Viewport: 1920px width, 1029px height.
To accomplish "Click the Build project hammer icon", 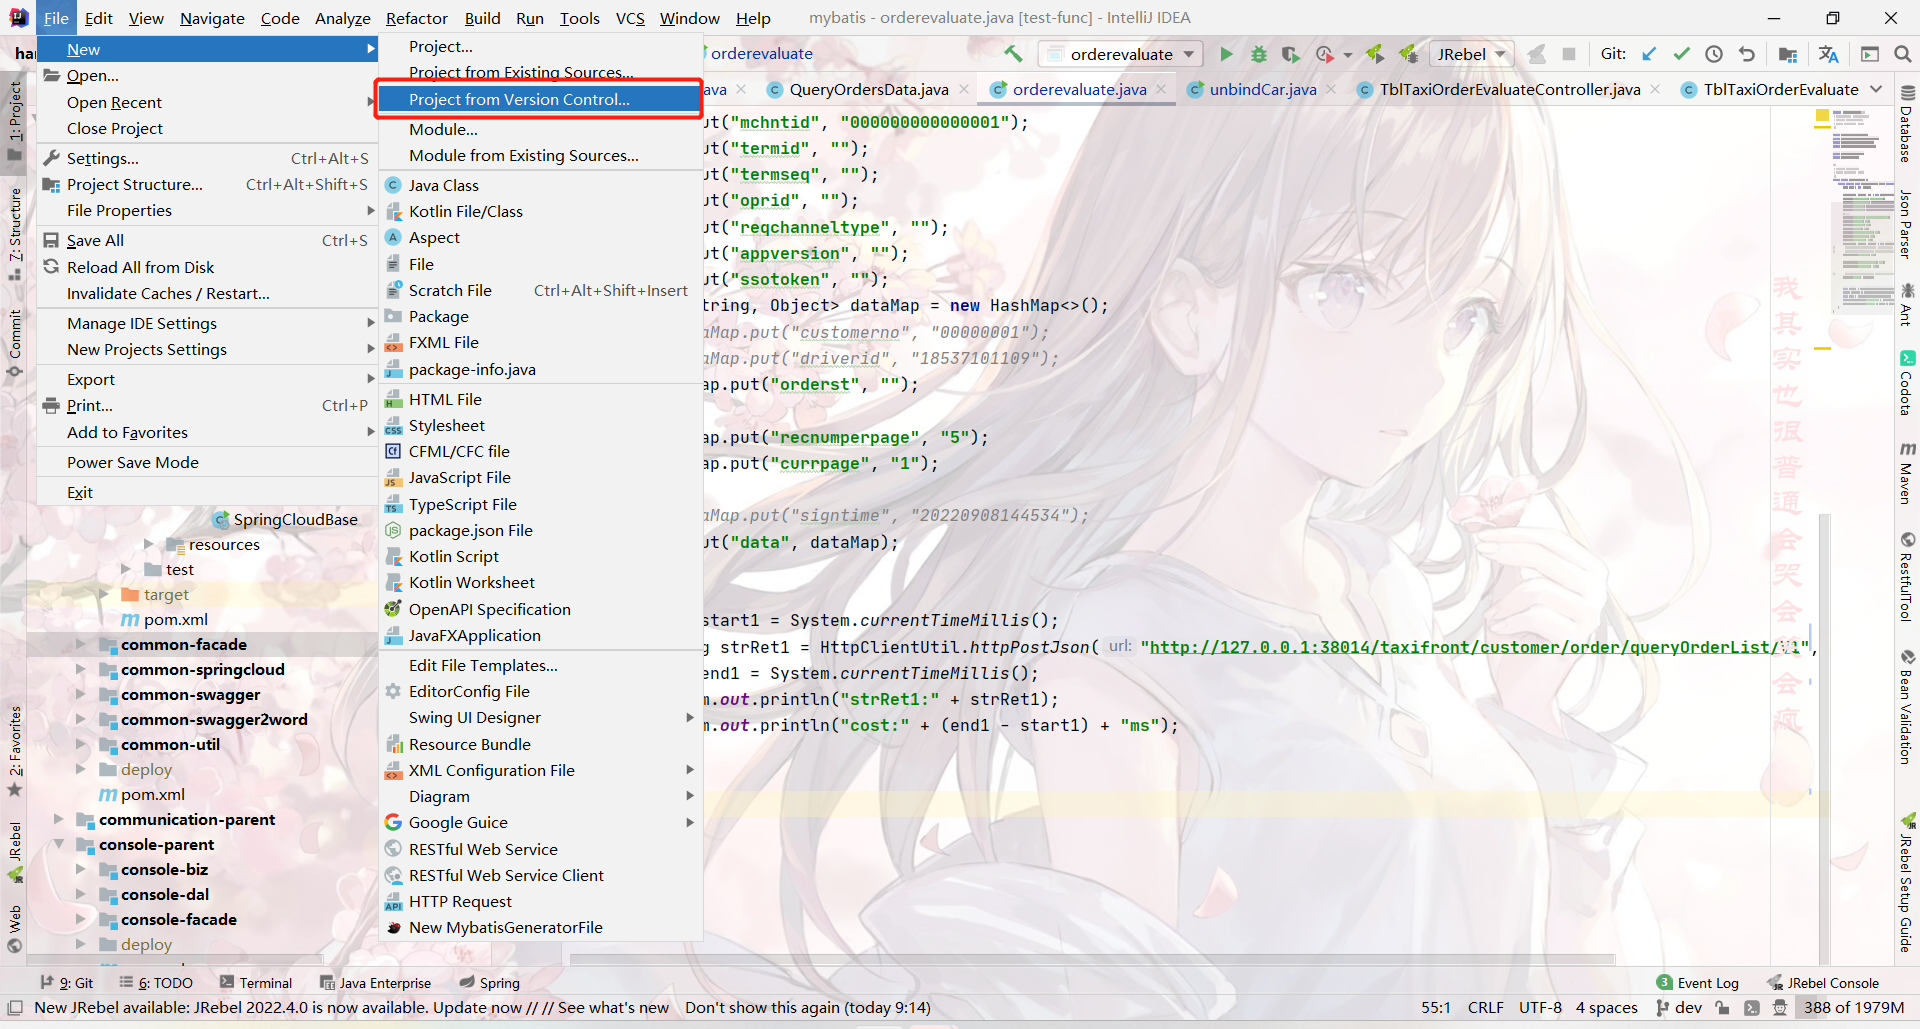I will point(1013,54).
